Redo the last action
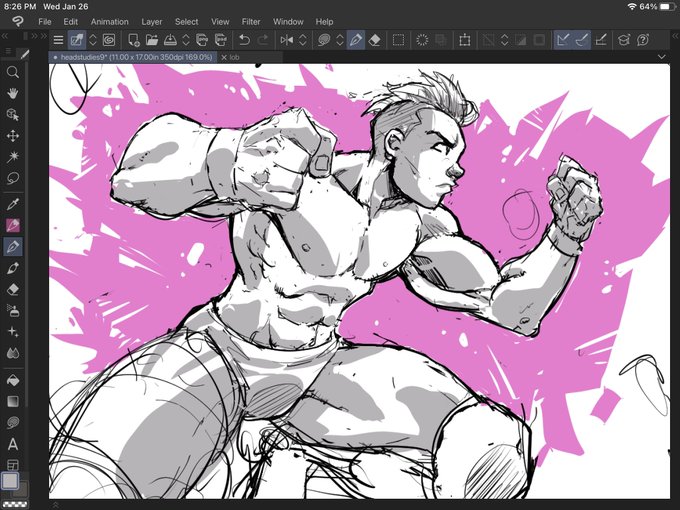Image resolution: width=680 pixels, height=510 pixels. (x=263, y=40)
